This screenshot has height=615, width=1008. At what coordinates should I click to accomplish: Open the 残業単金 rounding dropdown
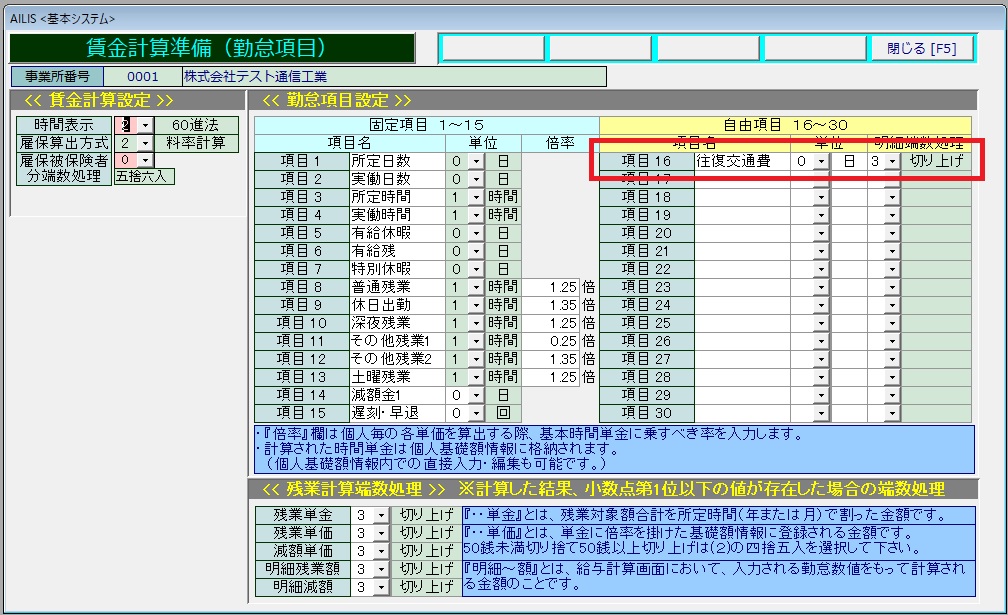[380, 516]
